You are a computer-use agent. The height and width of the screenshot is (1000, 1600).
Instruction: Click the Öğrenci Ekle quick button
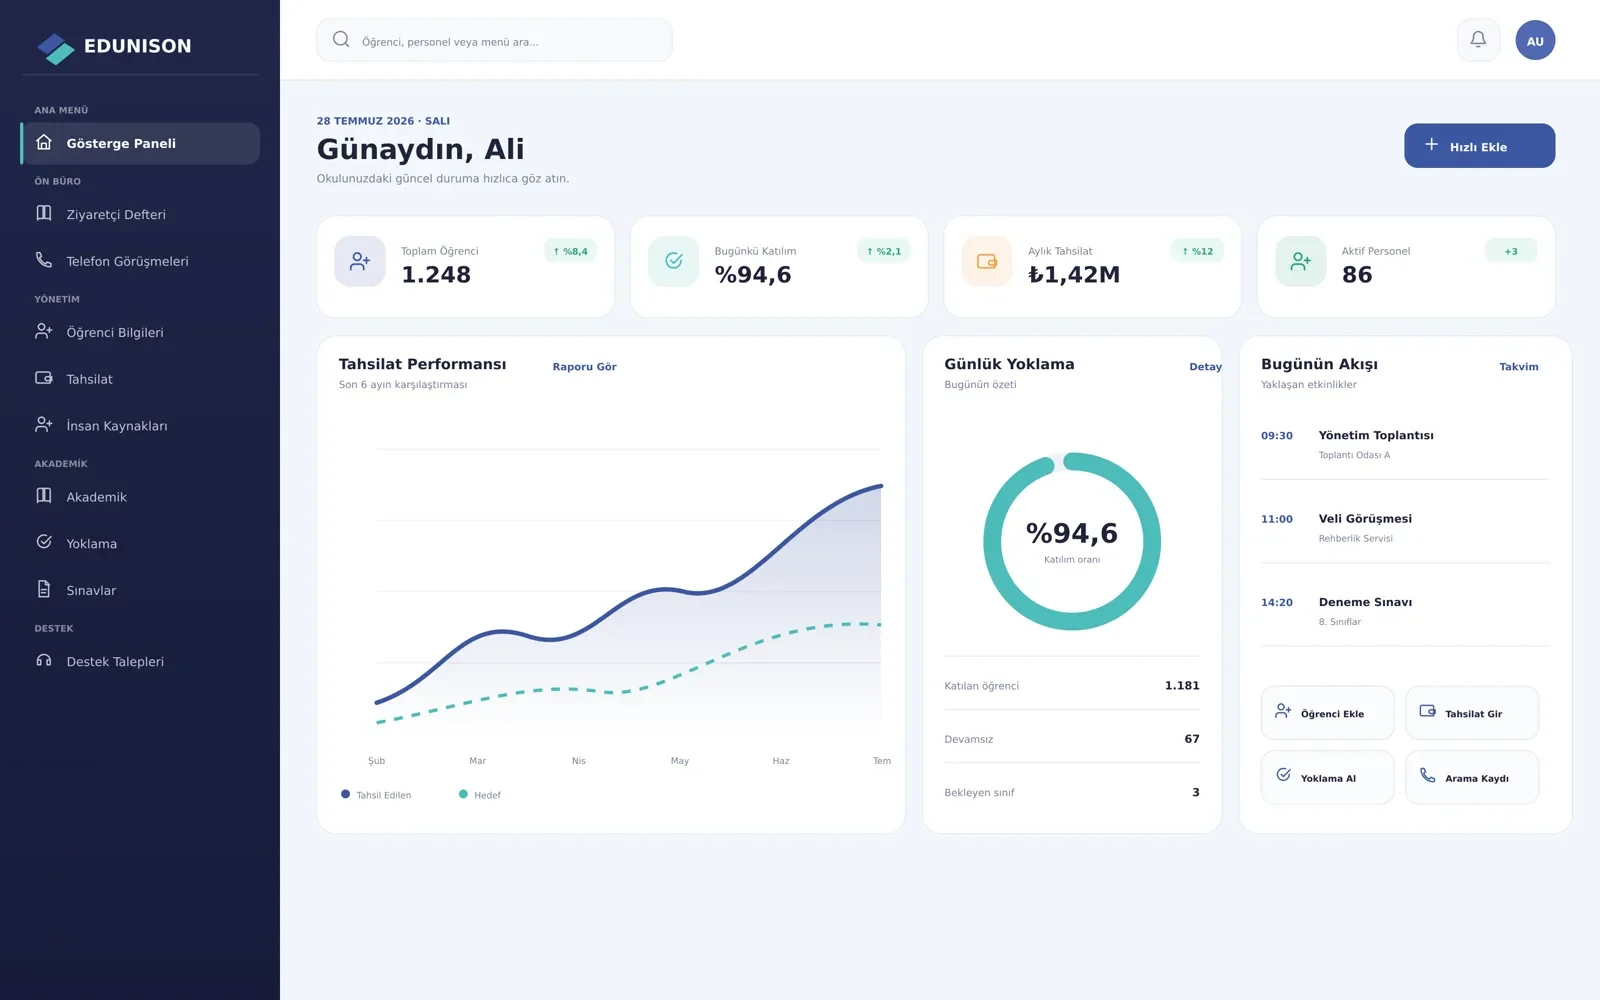1327,713
